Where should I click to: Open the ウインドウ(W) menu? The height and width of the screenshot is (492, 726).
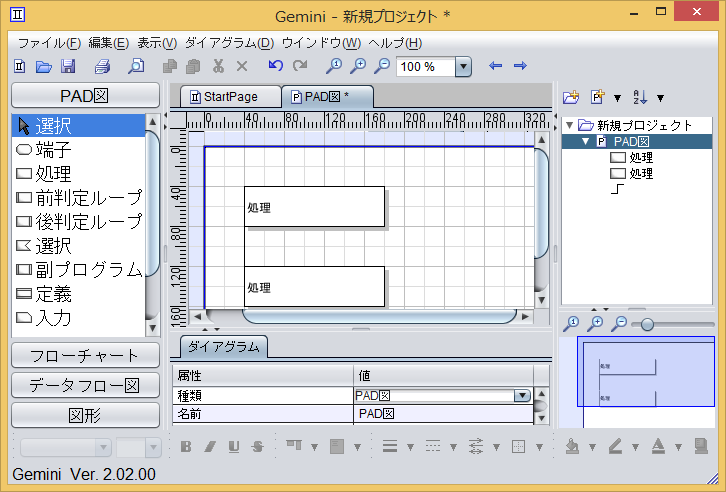321,43
